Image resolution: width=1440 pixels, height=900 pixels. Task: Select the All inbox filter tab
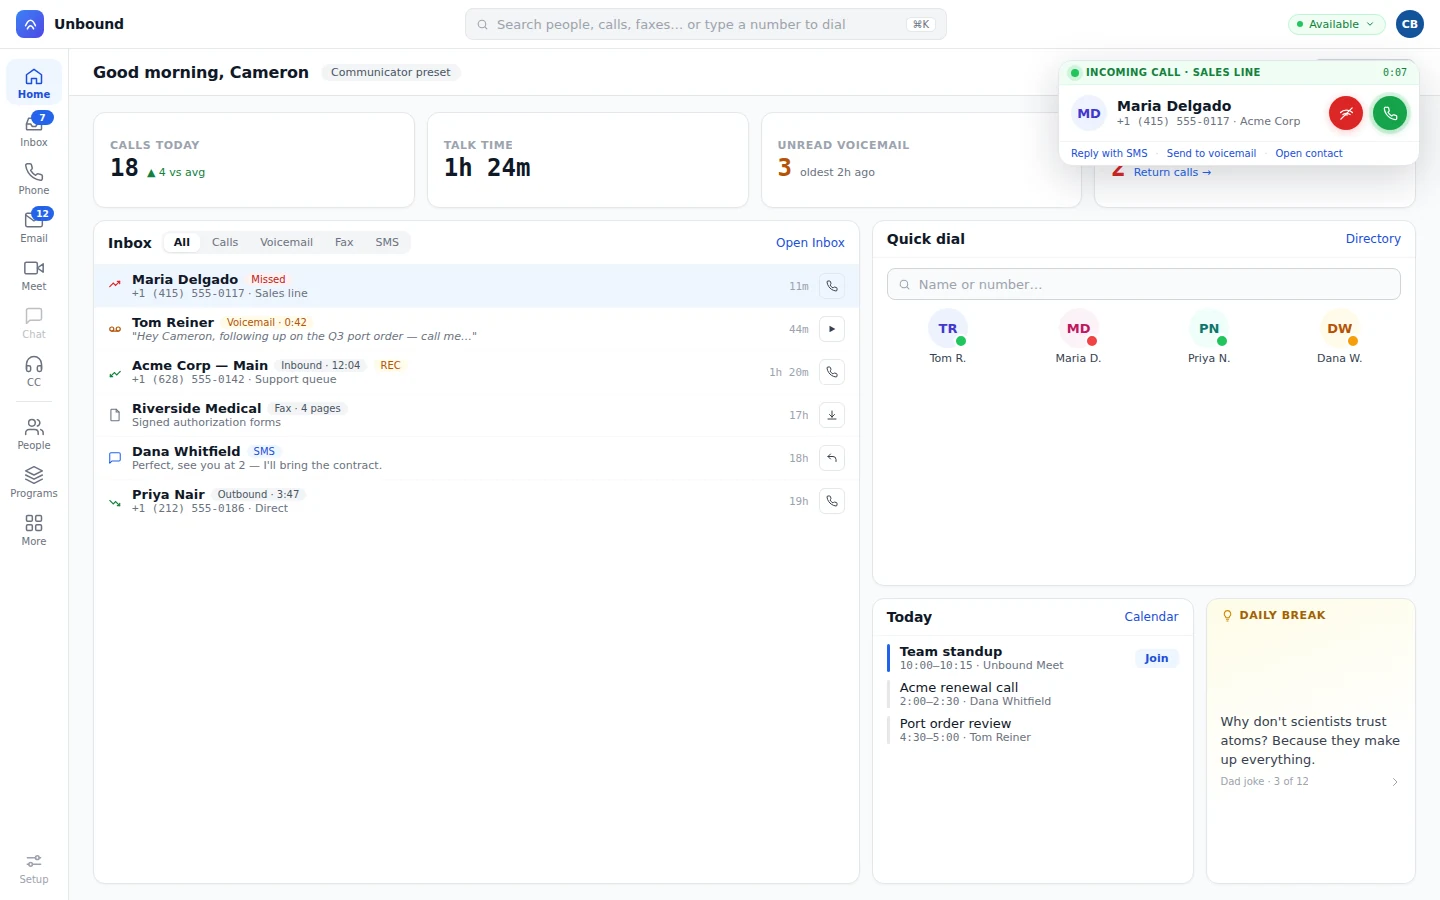click(x=182, y=242)
